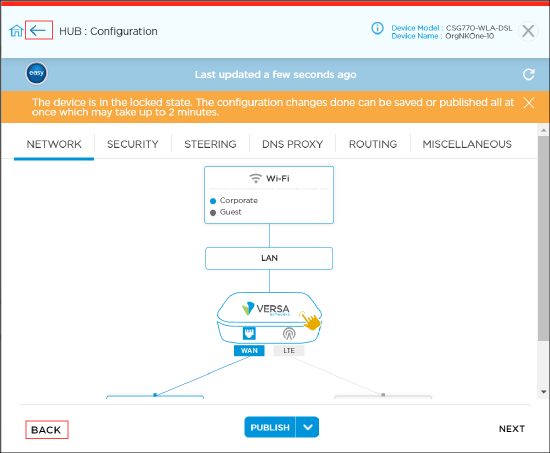550x453 pixels.
Task: Open the MISCELLANEOUS tab
Action: (467, 144)
